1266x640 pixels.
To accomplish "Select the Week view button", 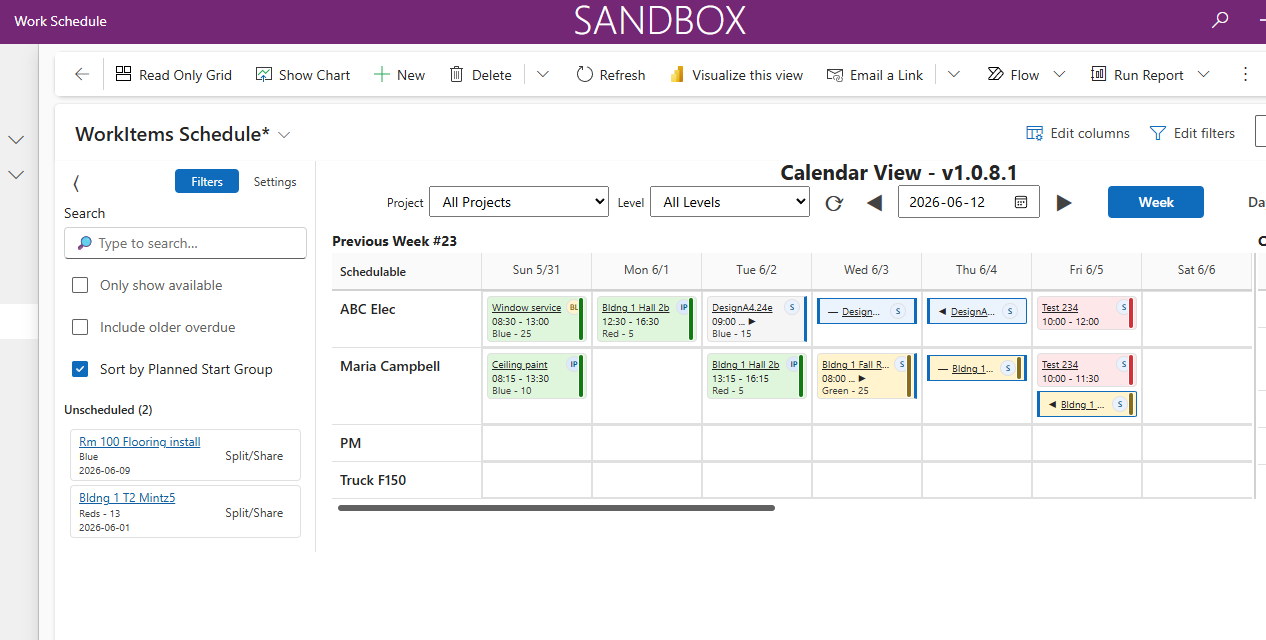I will point(1156,202).
